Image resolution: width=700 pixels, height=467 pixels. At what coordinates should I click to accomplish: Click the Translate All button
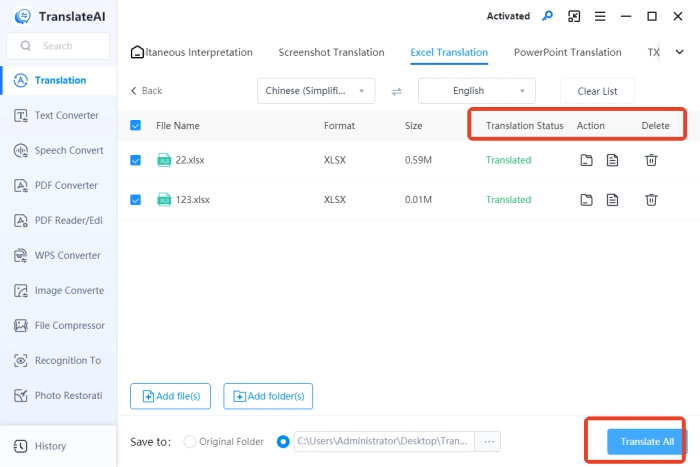click(647, 441)
